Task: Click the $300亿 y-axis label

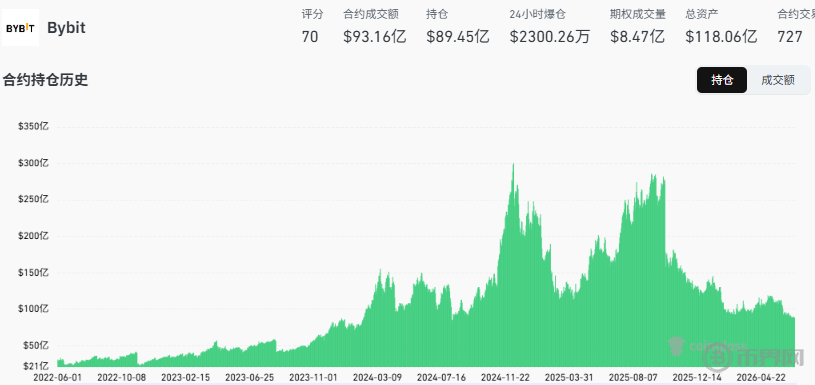Action: 33,163
